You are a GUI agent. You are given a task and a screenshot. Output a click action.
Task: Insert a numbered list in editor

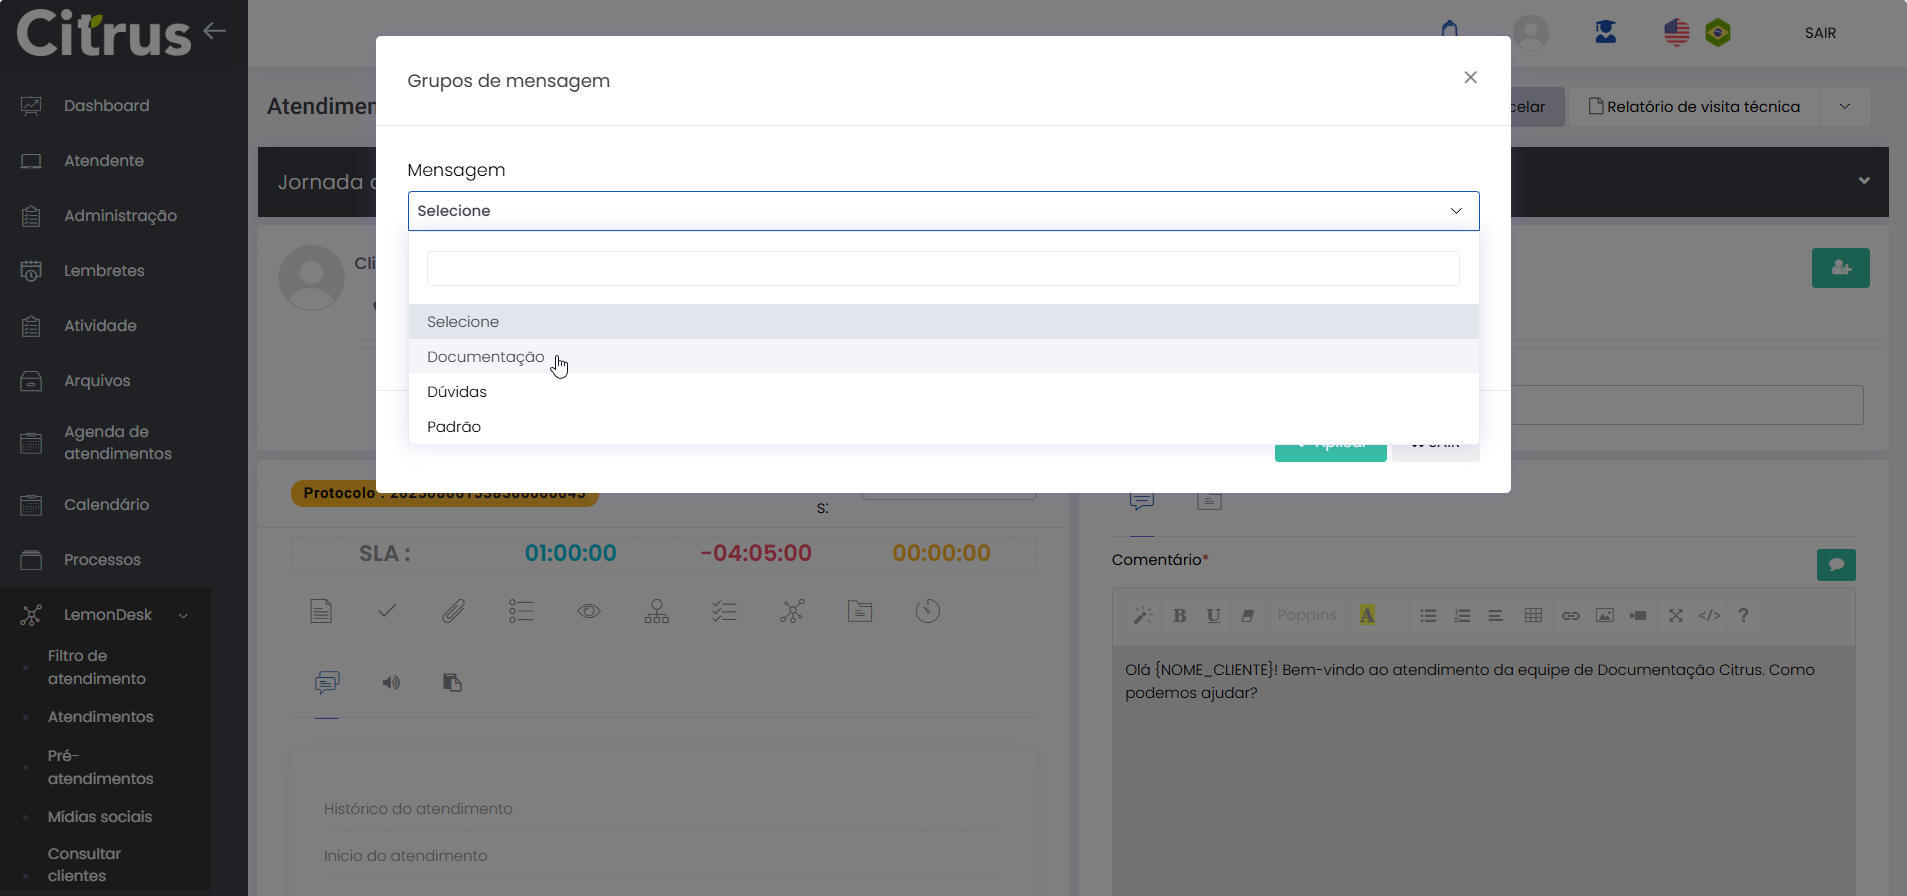[x=1462, y=616]
